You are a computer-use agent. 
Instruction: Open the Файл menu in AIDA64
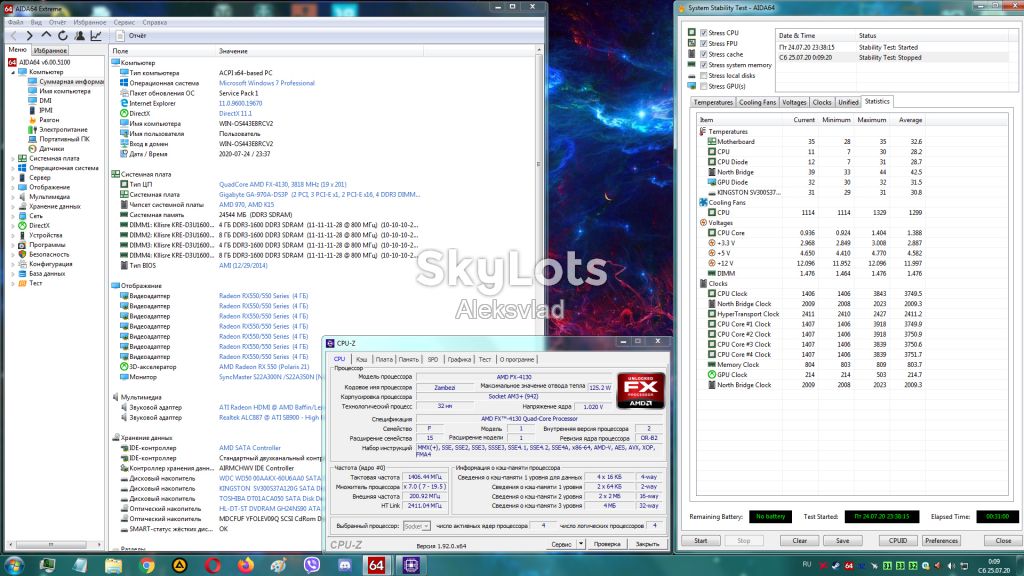coord(16,22)
